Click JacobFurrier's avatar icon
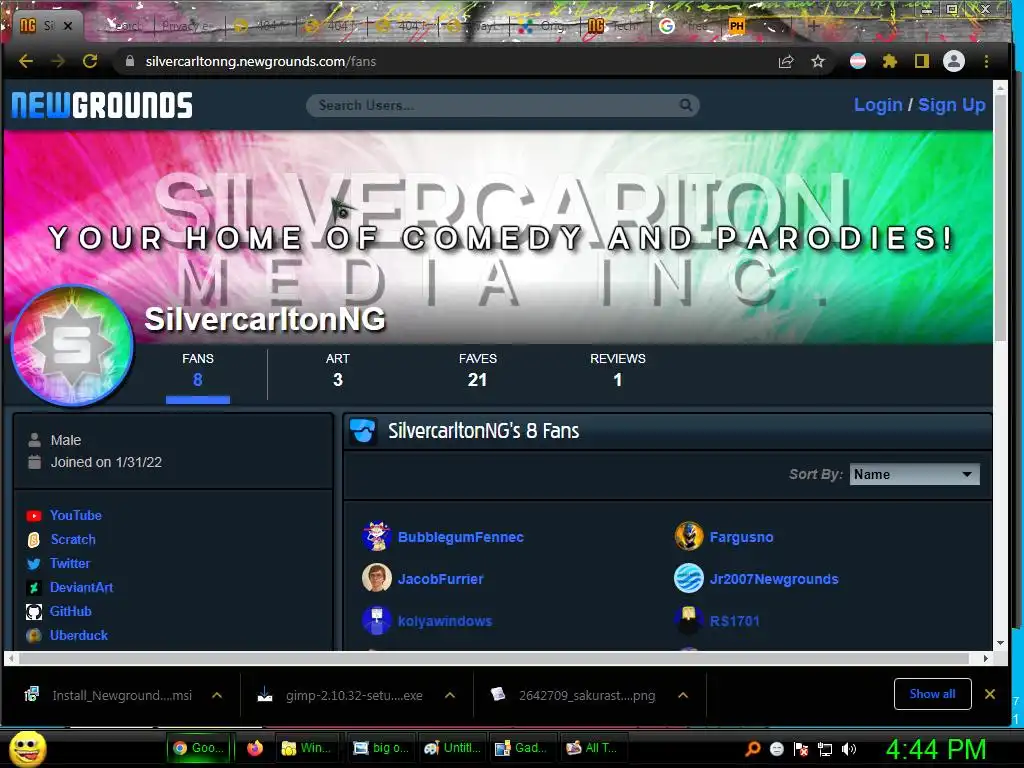 (x=377, y=578)
